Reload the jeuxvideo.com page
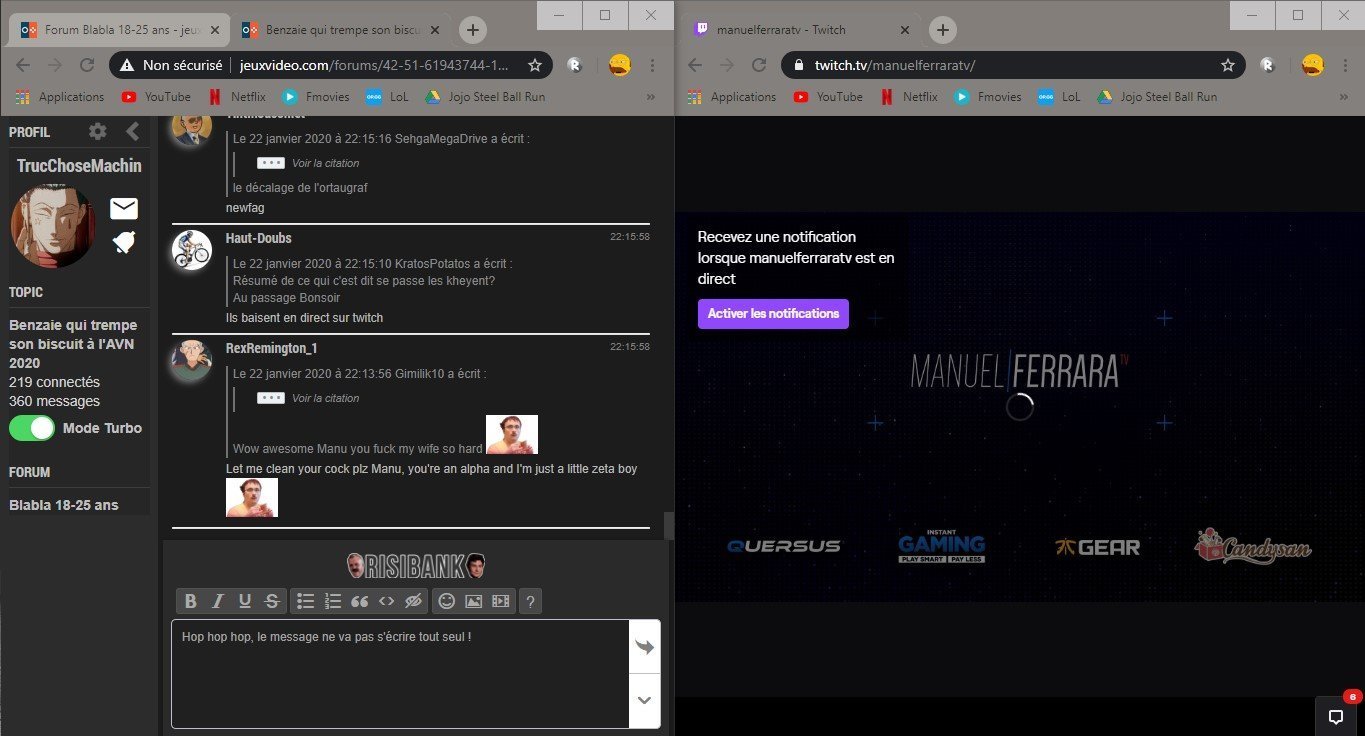Screen dimensions: 1365x736 [x=87, y=65]
